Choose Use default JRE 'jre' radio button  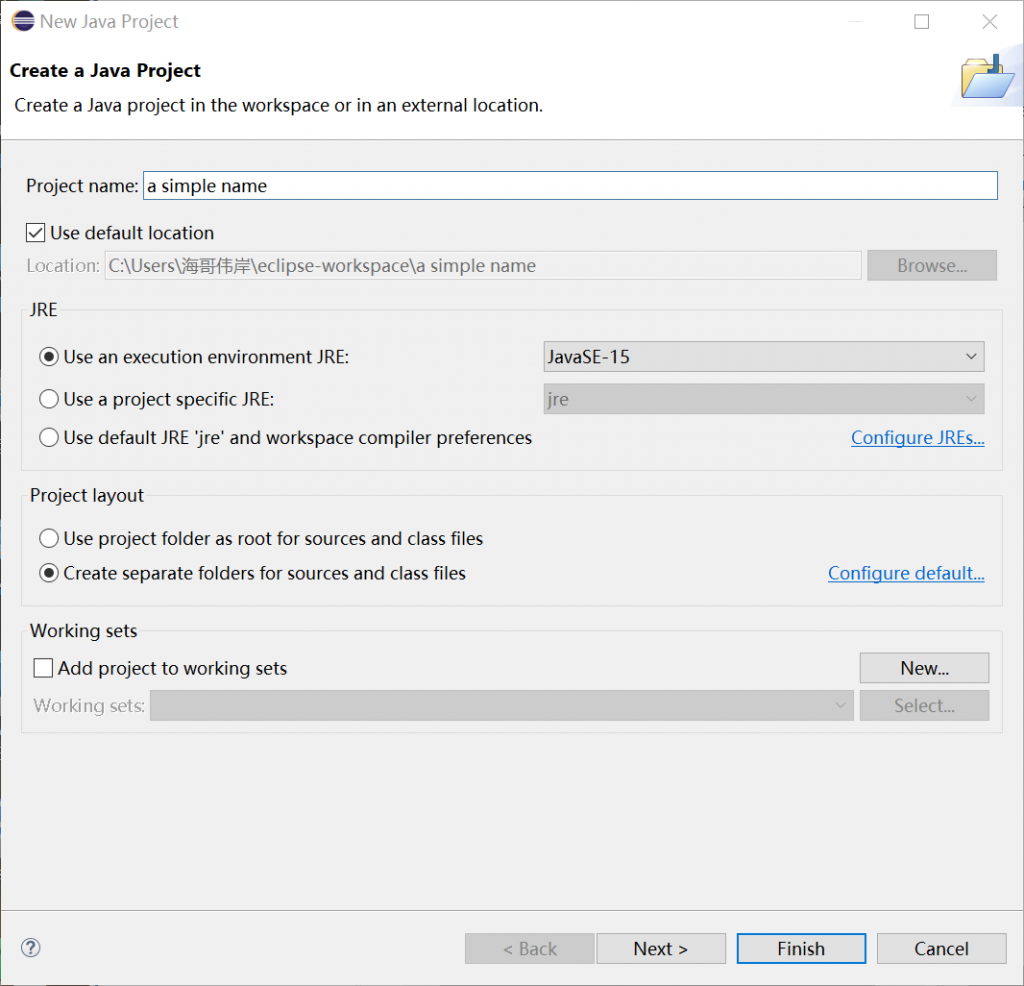click(x=49, y=437)
